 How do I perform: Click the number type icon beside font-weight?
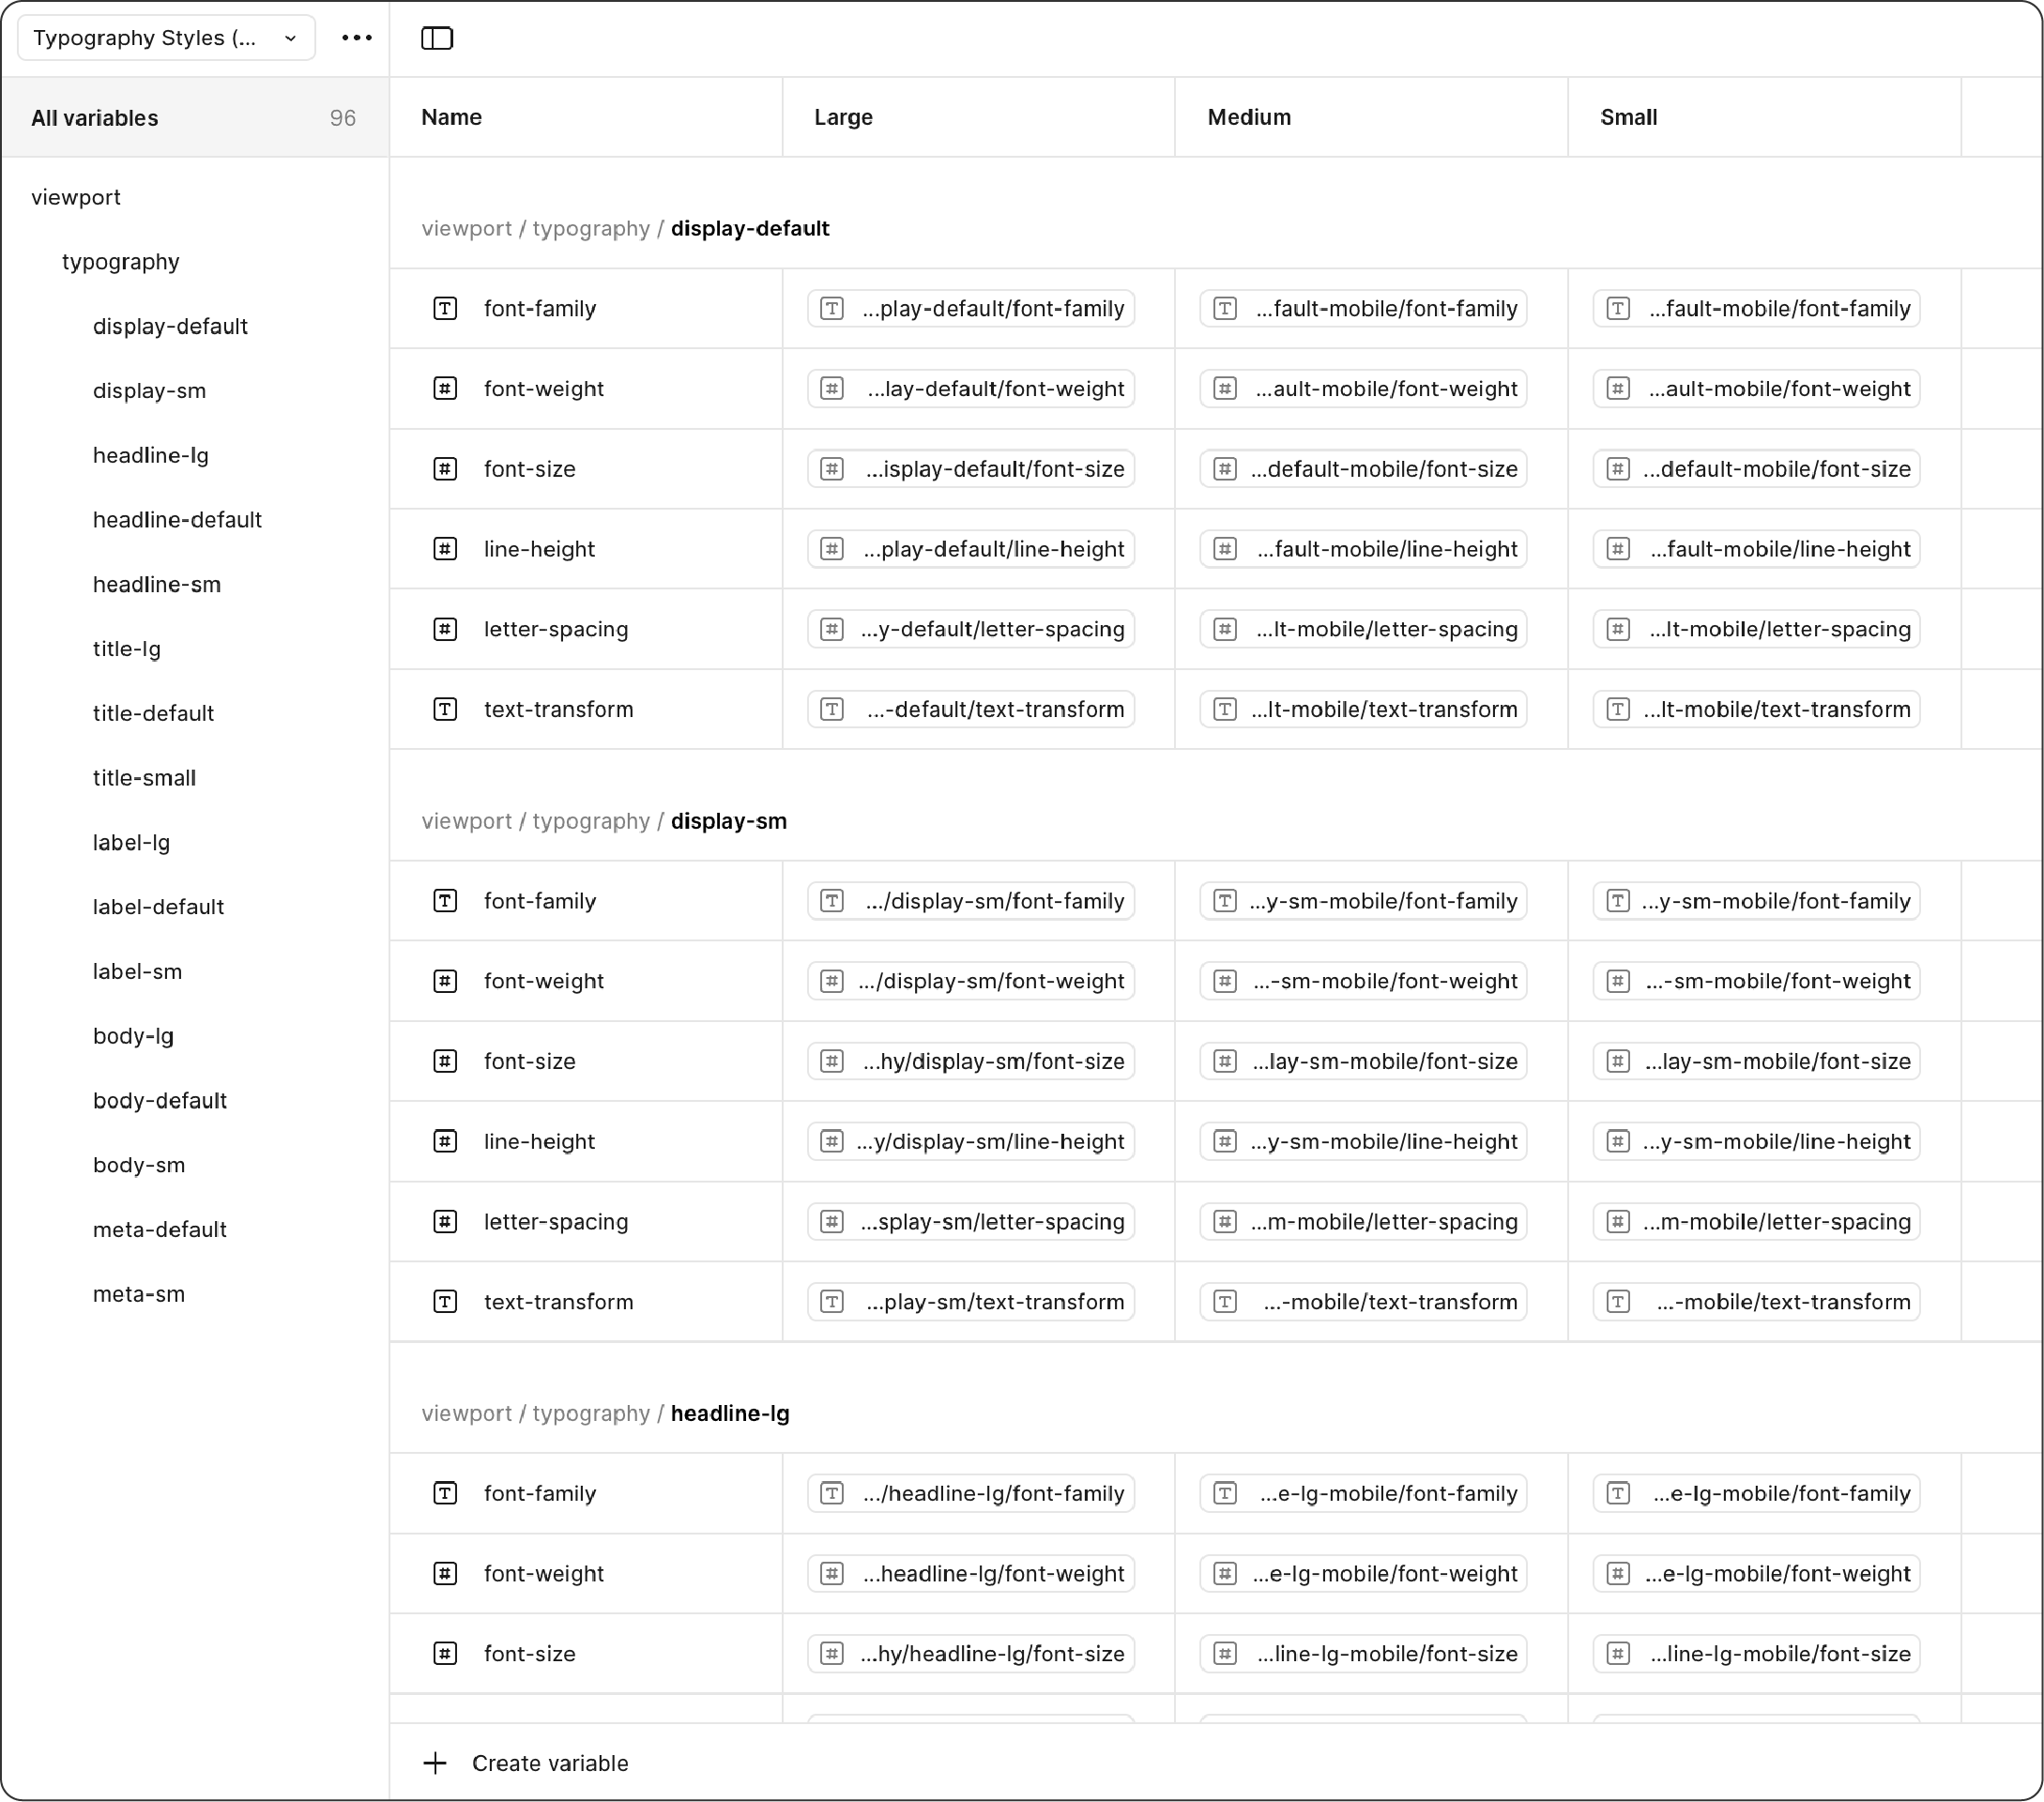[445, 388]
